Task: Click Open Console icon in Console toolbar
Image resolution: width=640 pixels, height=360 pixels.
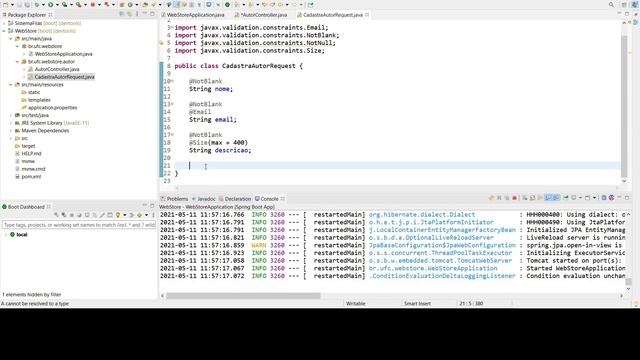Action: [x=588, y=198]
